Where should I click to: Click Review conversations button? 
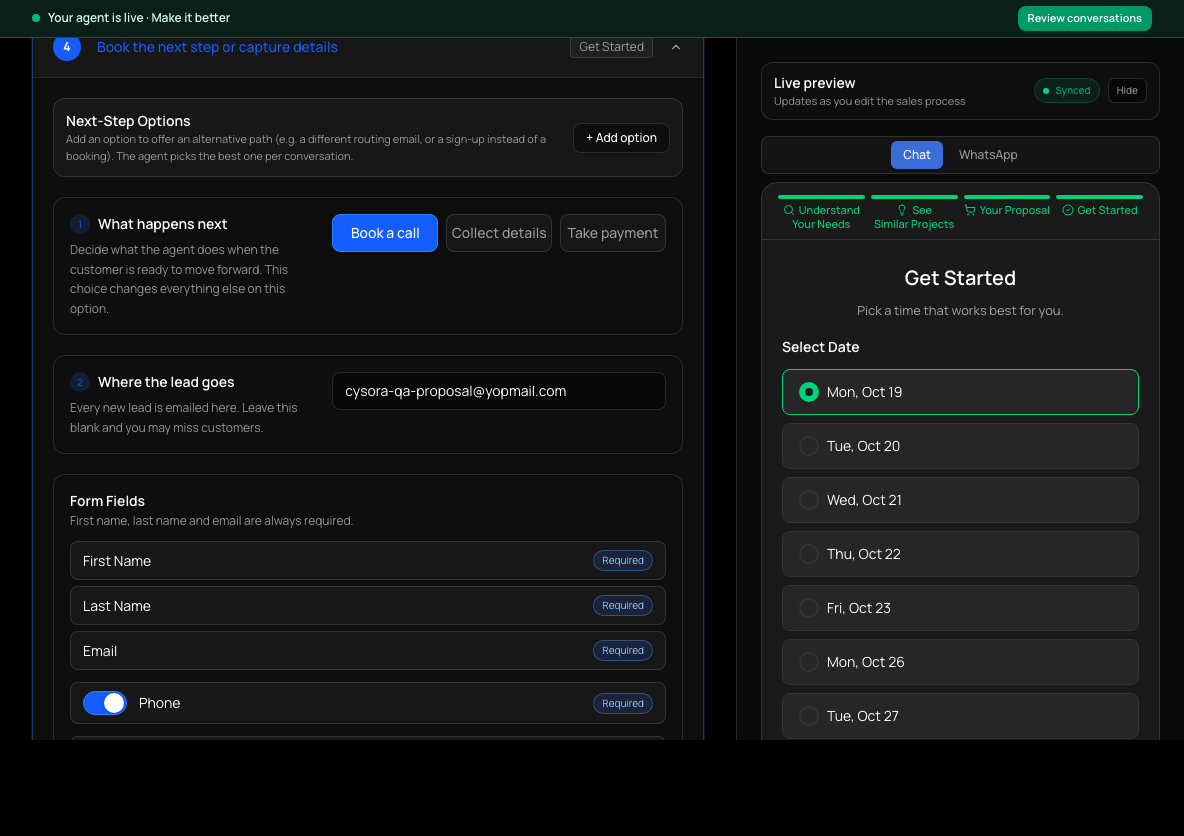pos(1084,18)
